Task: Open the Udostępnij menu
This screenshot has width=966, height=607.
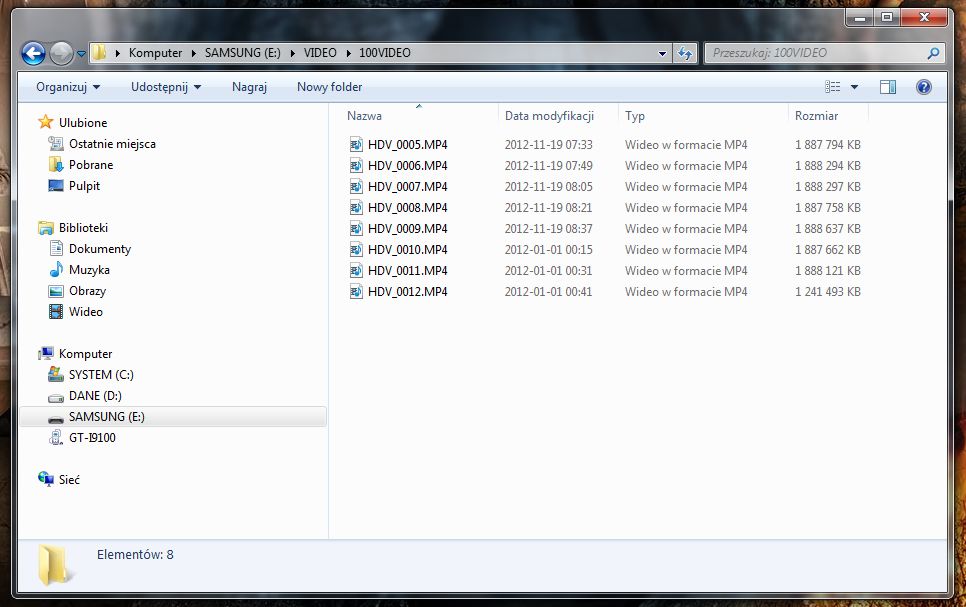Action: pos(166,87)
